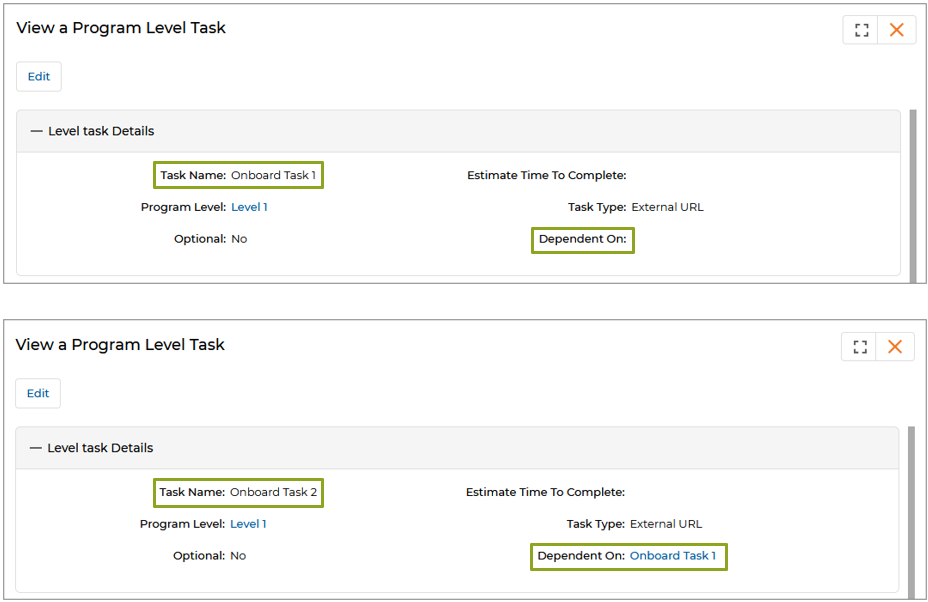Image resolution: width=928 pixels, height=602 pixels.
Task: Click Edit in Onboard Task 2 dialog
Action: (38, 393)
